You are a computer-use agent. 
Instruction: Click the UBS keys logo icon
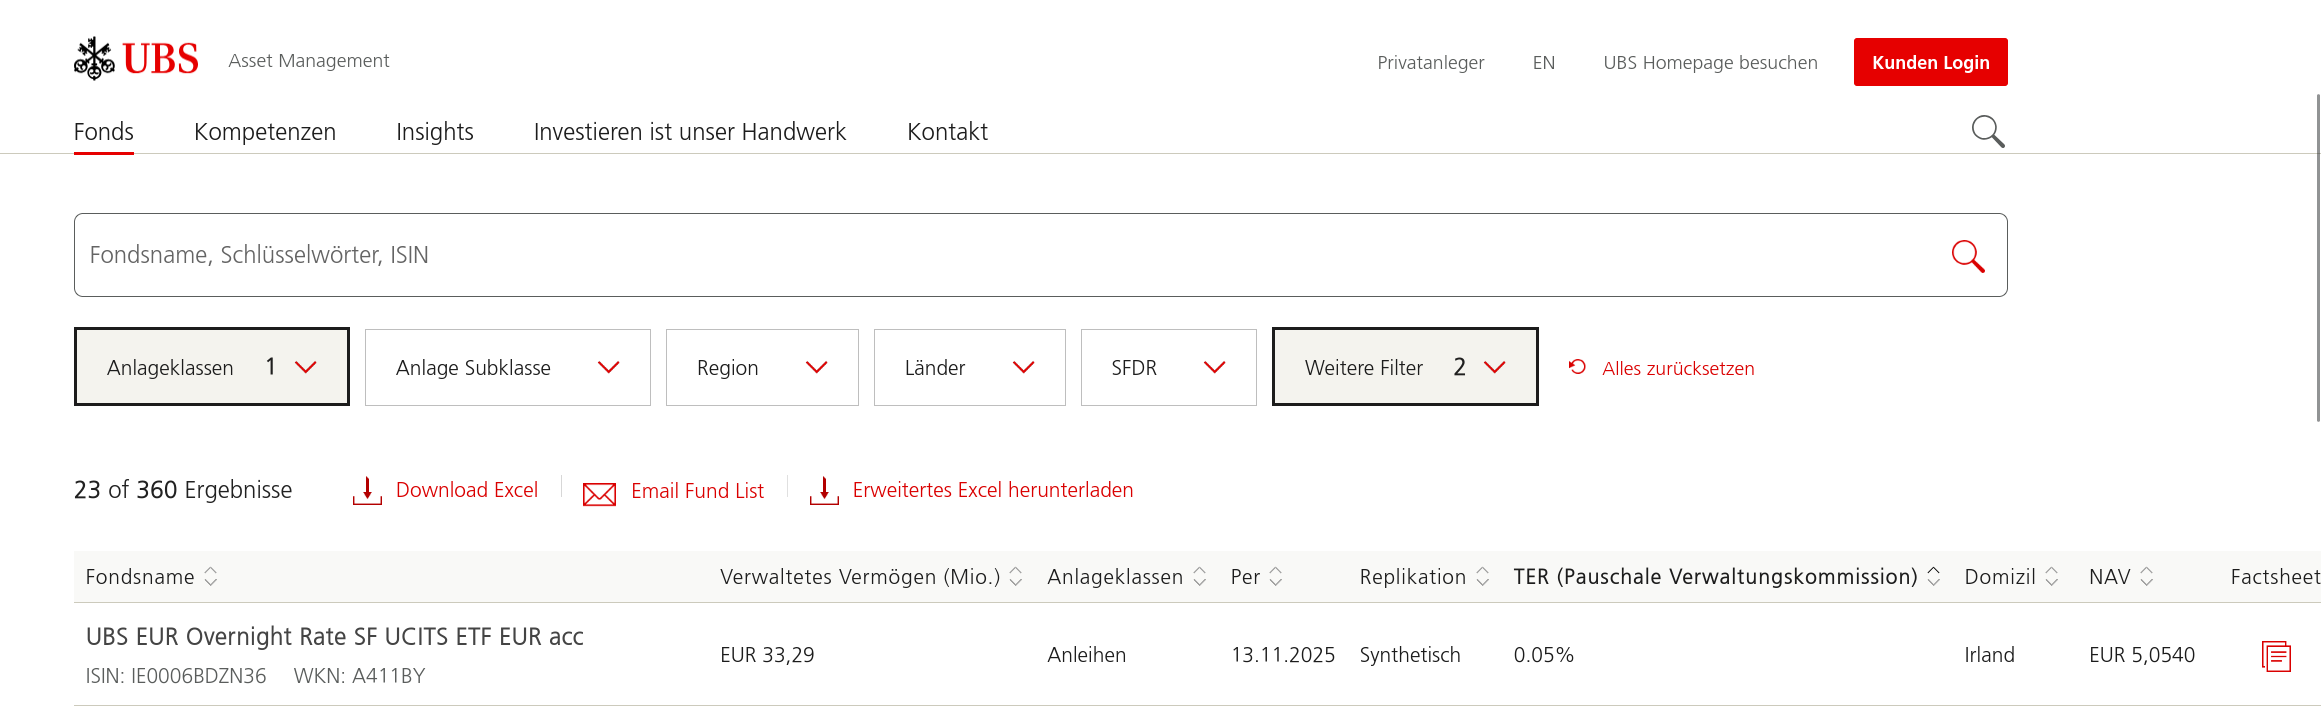coord(94,59)
